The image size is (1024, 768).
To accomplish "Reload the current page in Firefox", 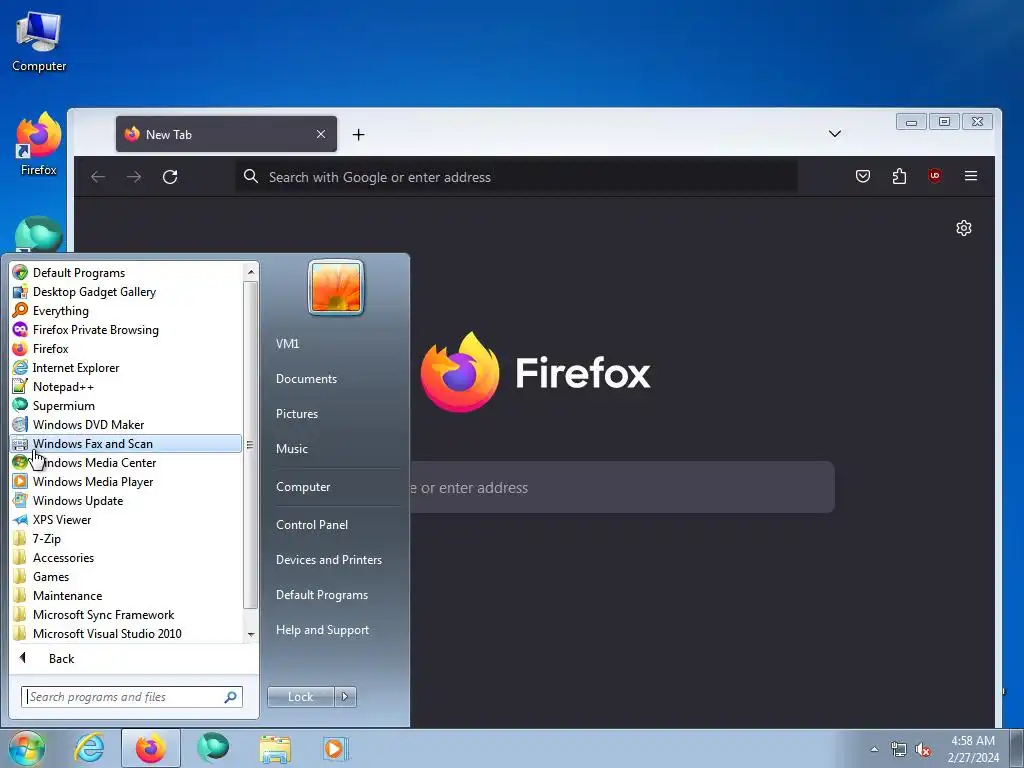I will (170, 177).
